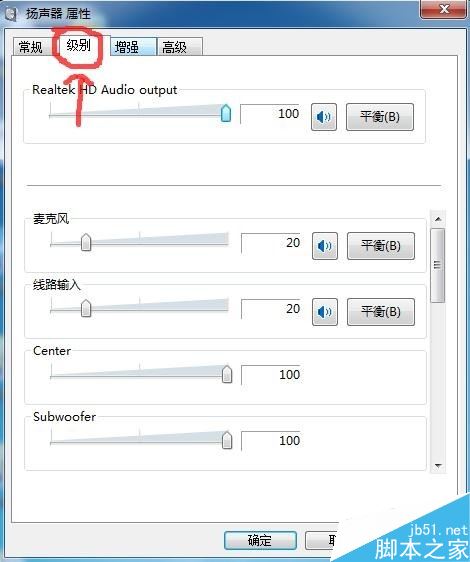This screenshot has width=470, height=562.
Task: Click the Realtek HD Audio output slider thumb
Action: coord(226,113)
